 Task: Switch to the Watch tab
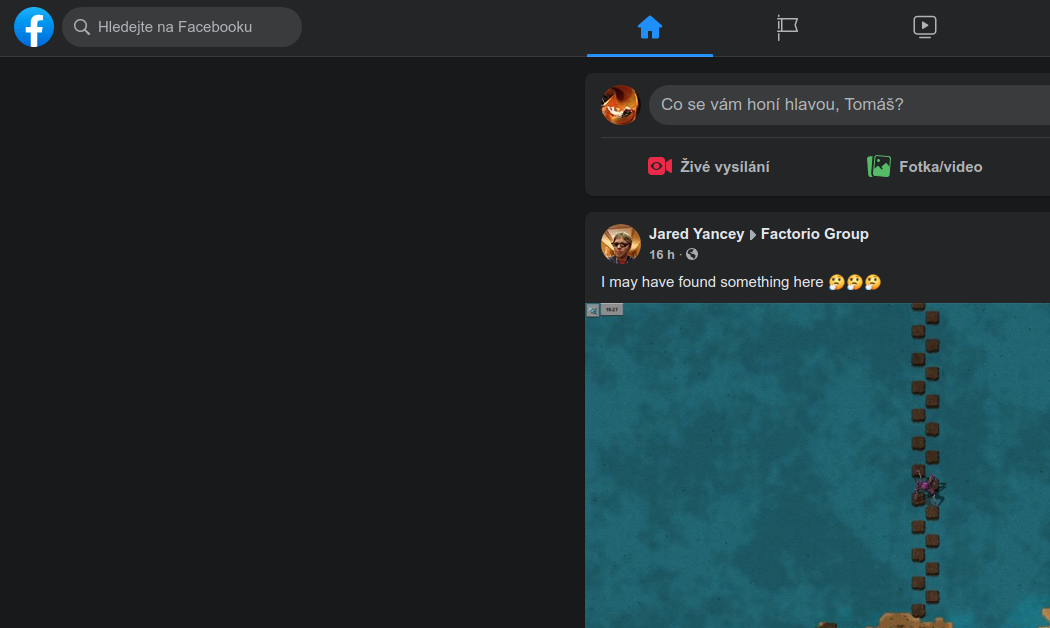click(925, 27)
